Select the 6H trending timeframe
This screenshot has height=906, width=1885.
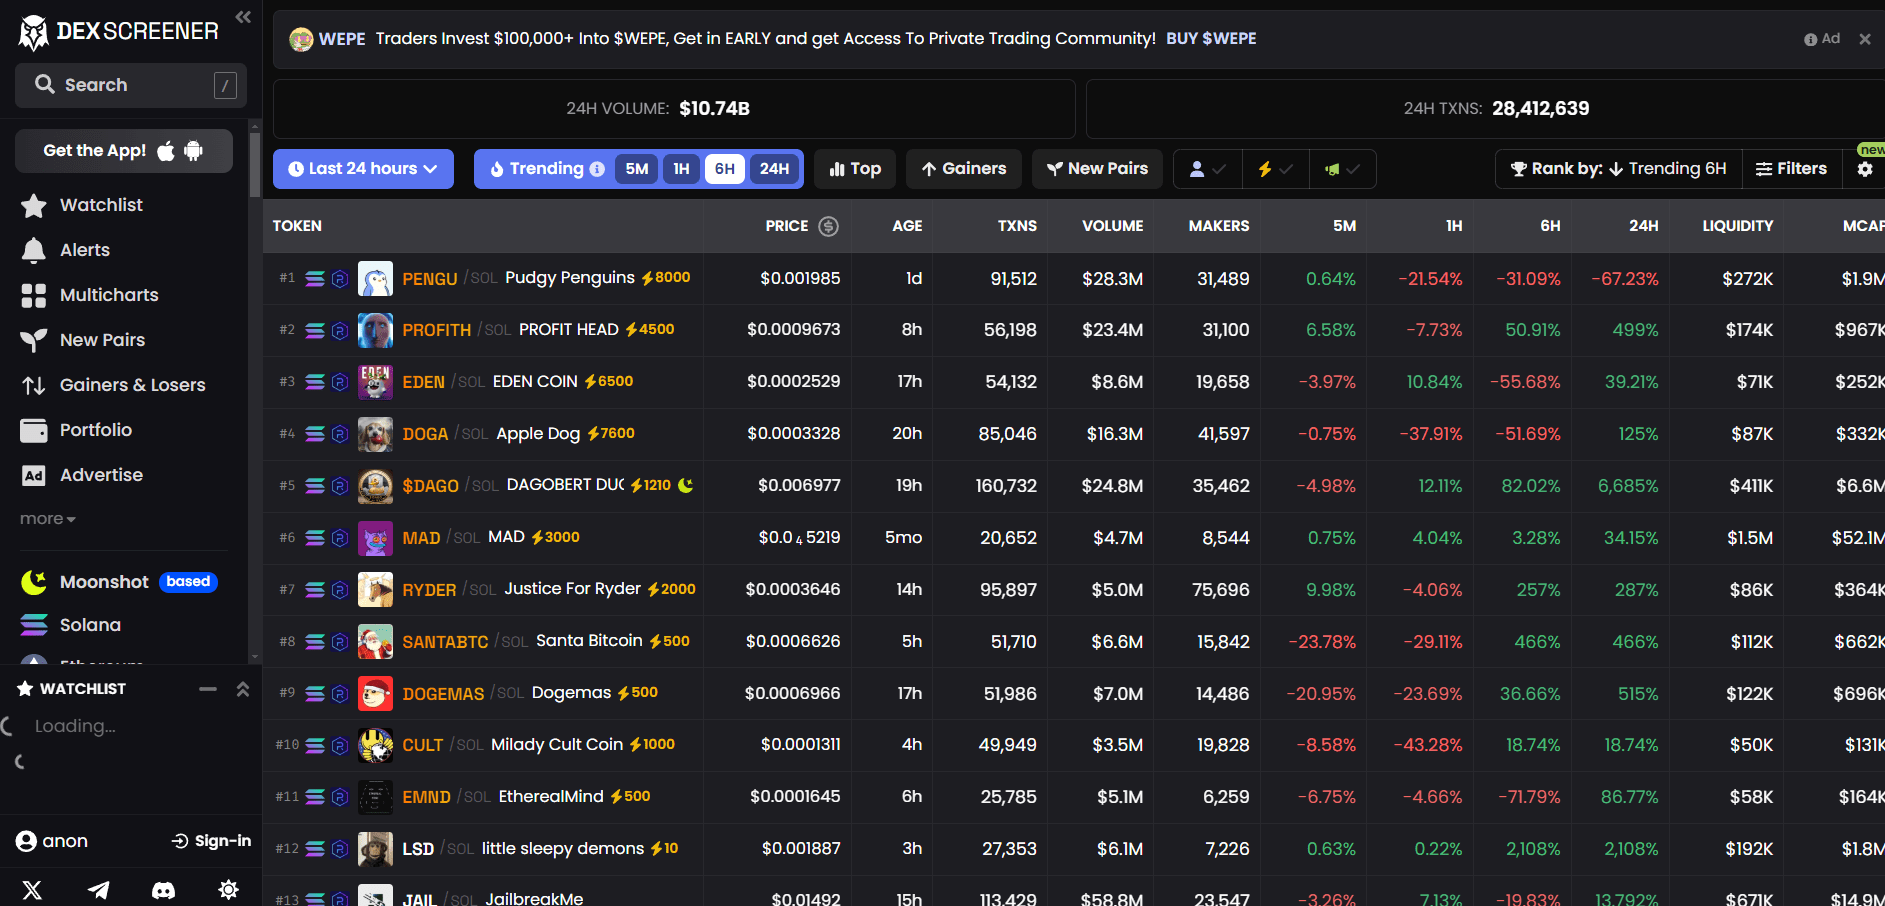[x=725, y=169]
